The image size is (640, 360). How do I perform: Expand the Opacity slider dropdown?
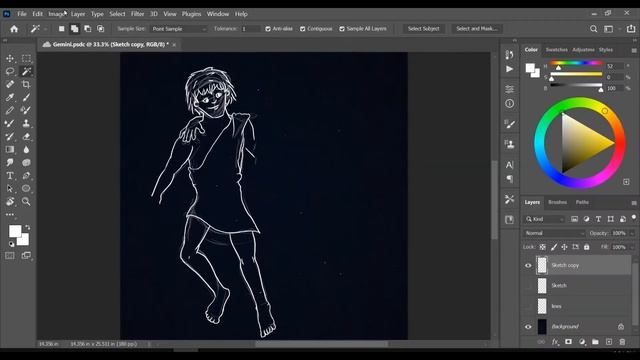pos(632,233)
